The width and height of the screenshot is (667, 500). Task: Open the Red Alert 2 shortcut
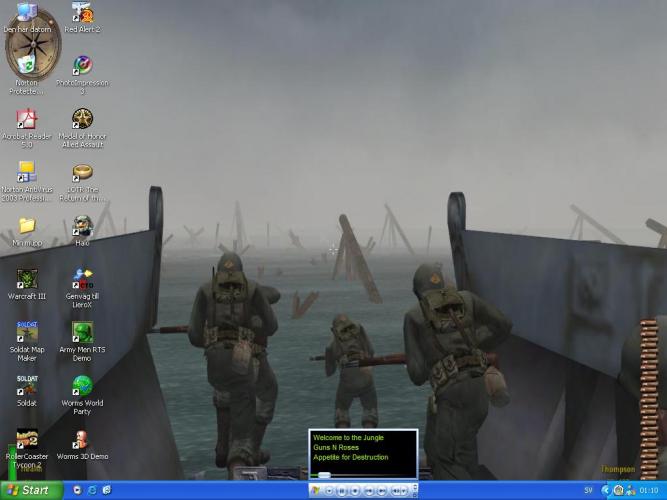click(x=82, y=18)
